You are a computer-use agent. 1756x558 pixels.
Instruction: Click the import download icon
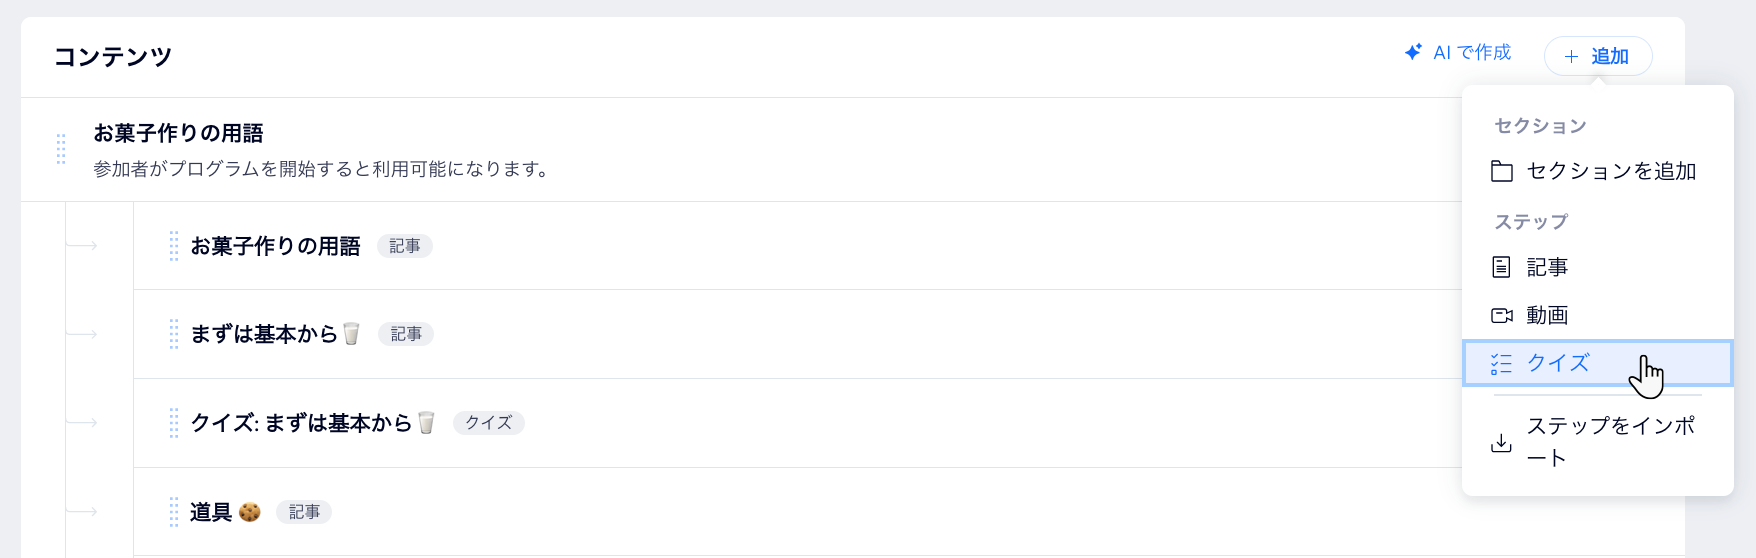coord(1501,442)
